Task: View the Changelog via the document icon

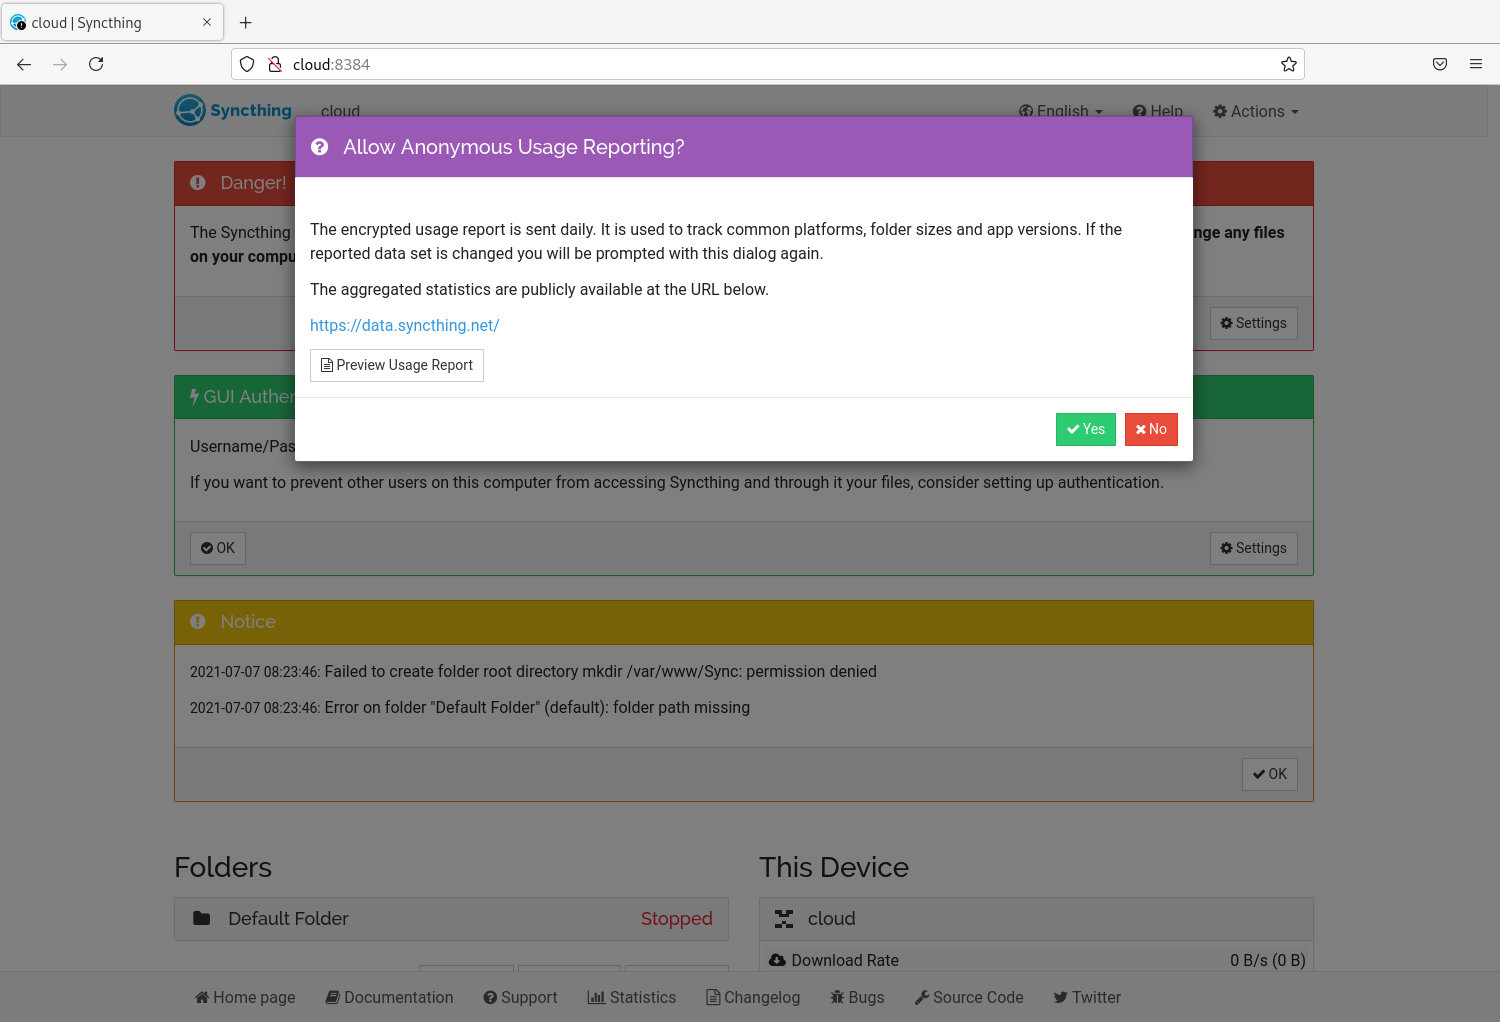Action: (711, 997)
